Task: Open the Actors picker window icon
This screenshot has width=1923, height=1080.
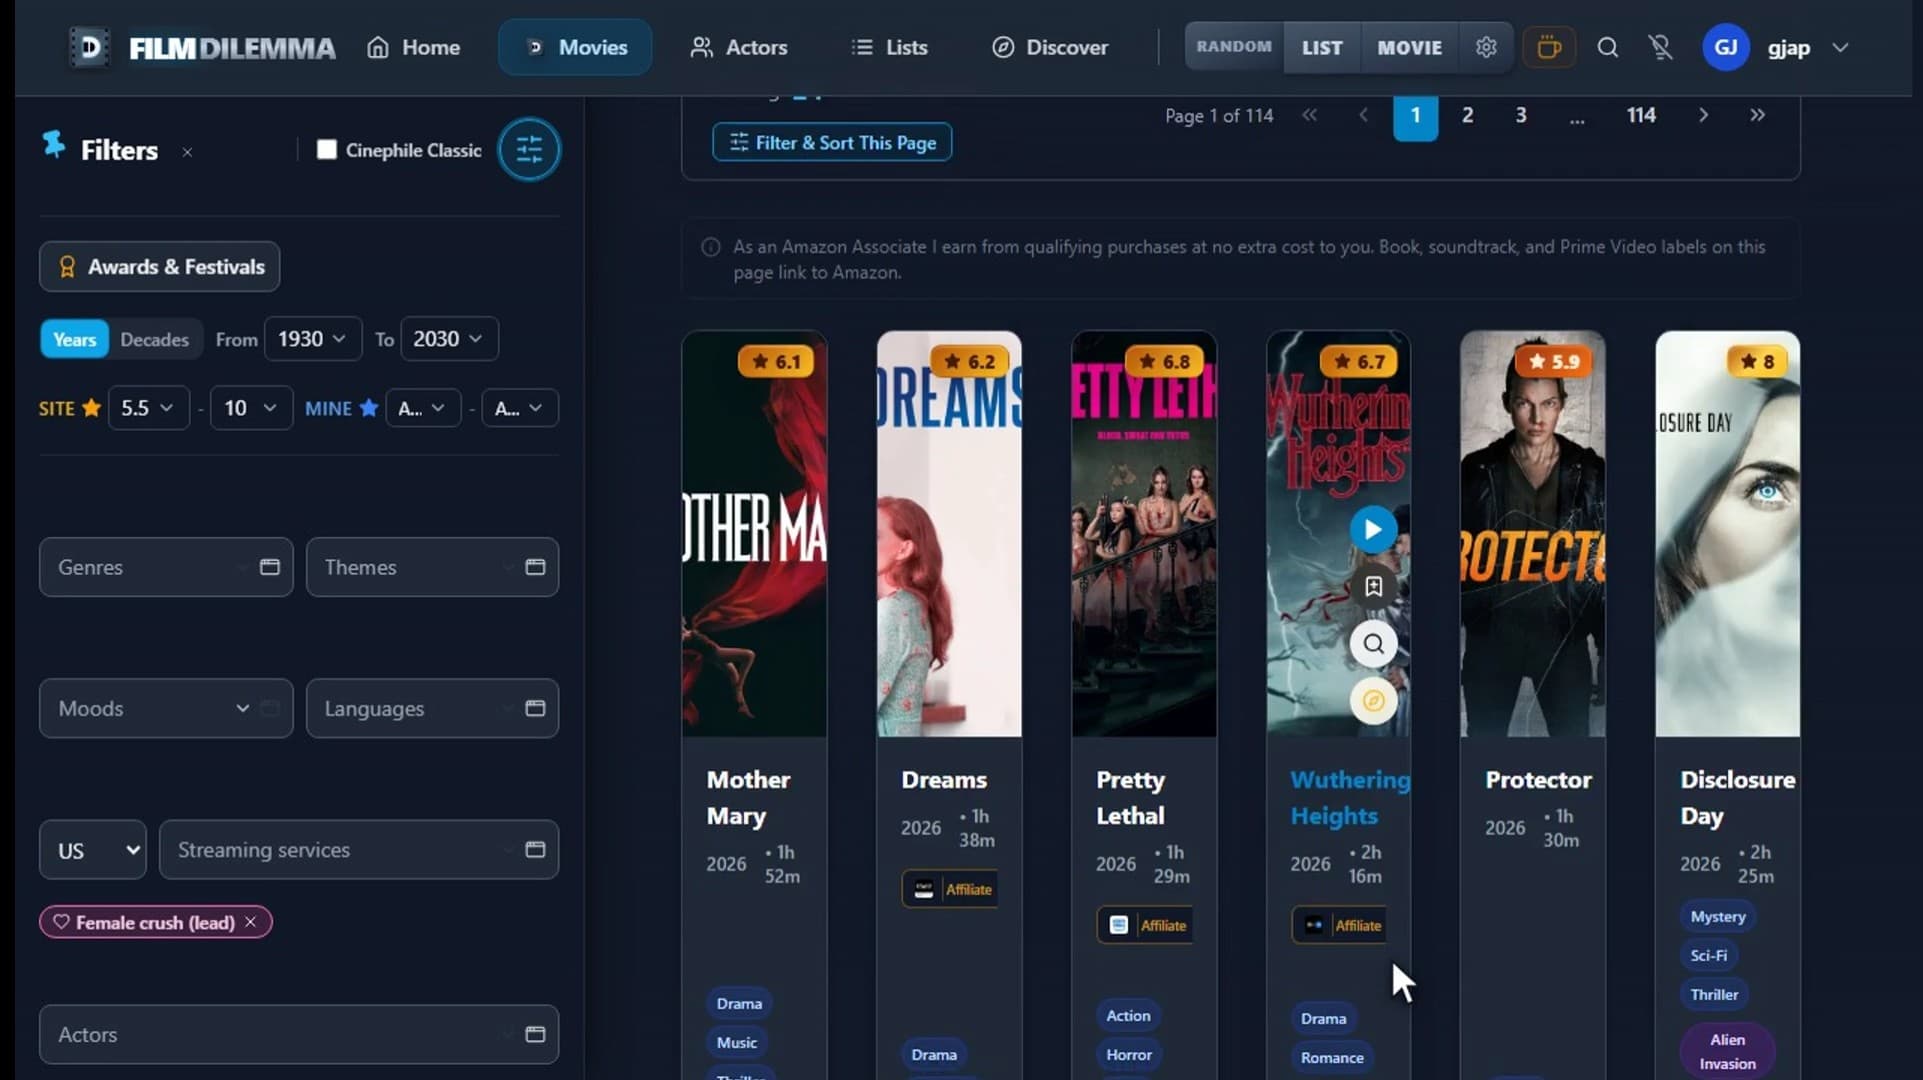Action: click(536, 1034)
